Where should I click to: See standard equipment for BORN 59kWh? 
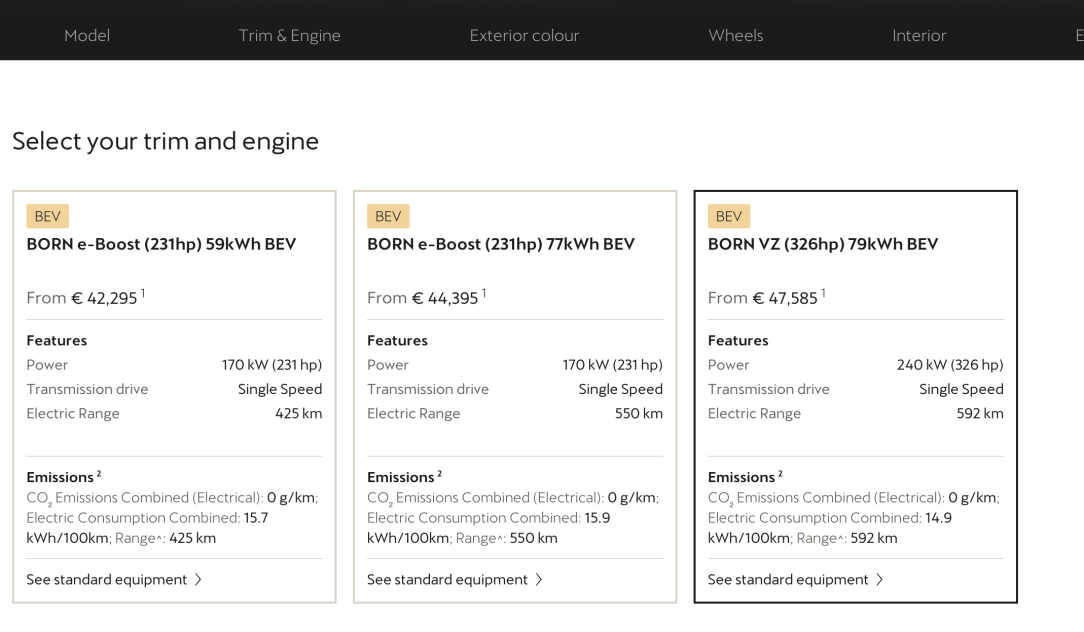coord(114,579)
